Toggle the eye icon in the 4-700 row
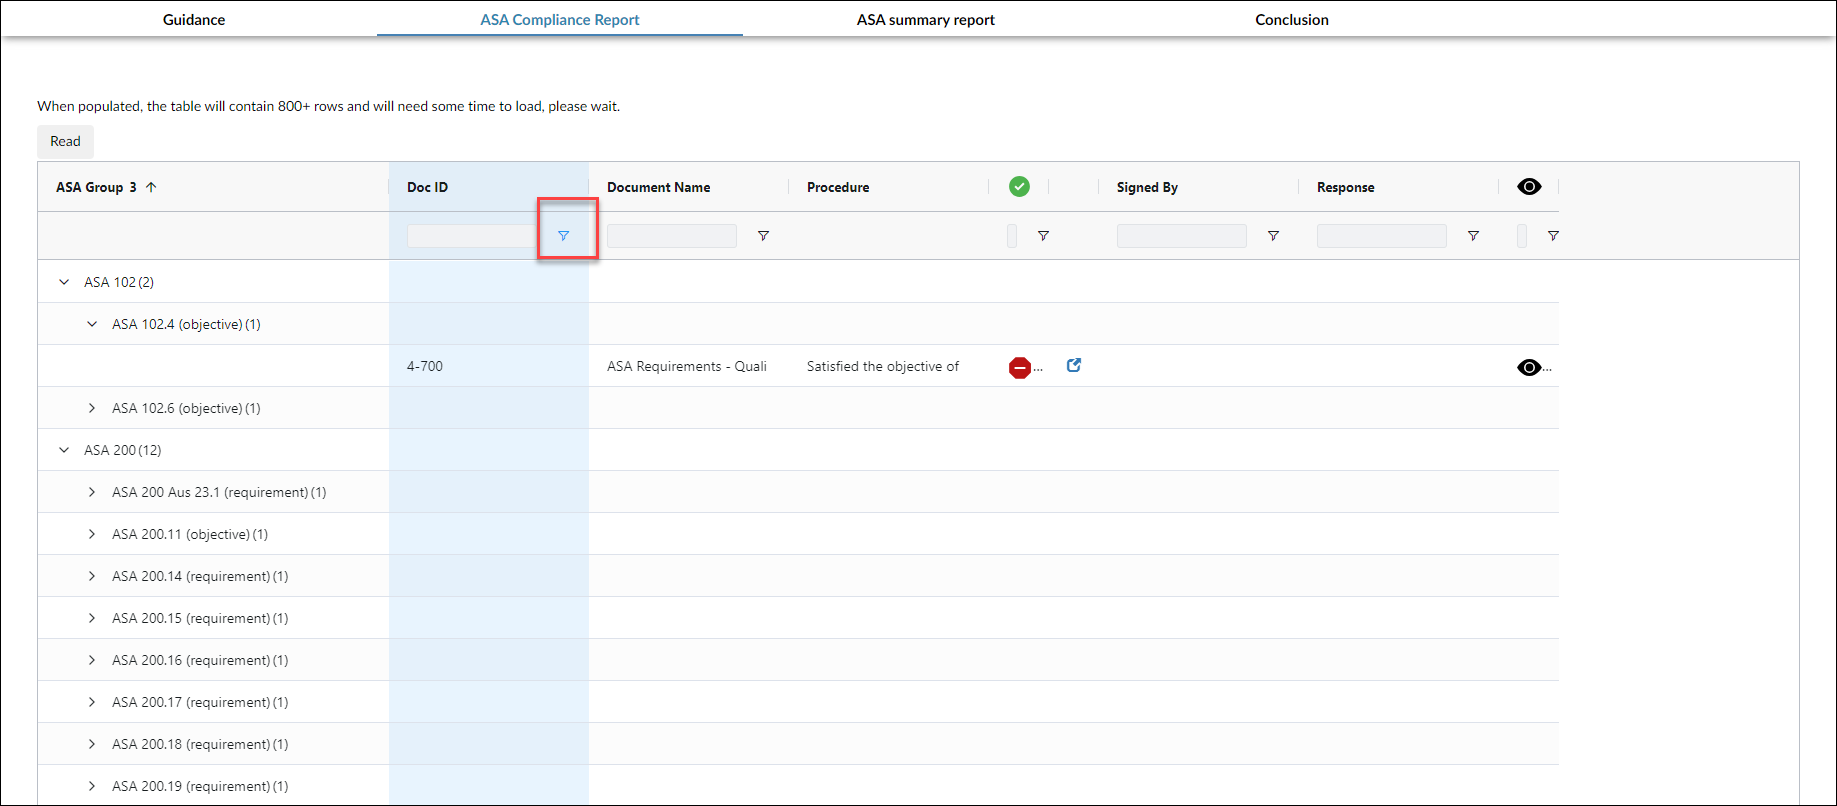Viewport: 1837px width, 806px height. coord(1529,367)
